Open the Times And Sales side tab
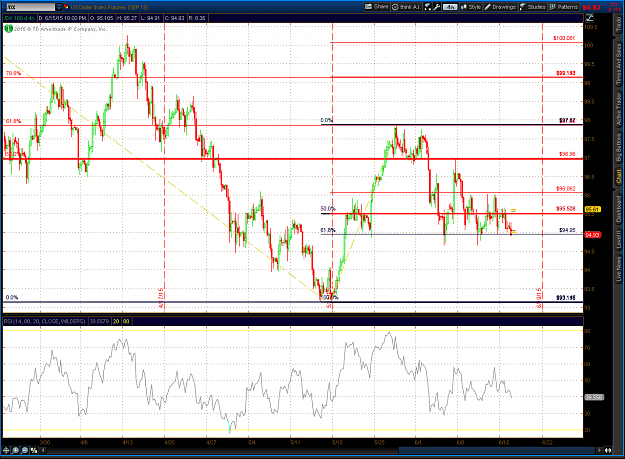 [619, 64]
